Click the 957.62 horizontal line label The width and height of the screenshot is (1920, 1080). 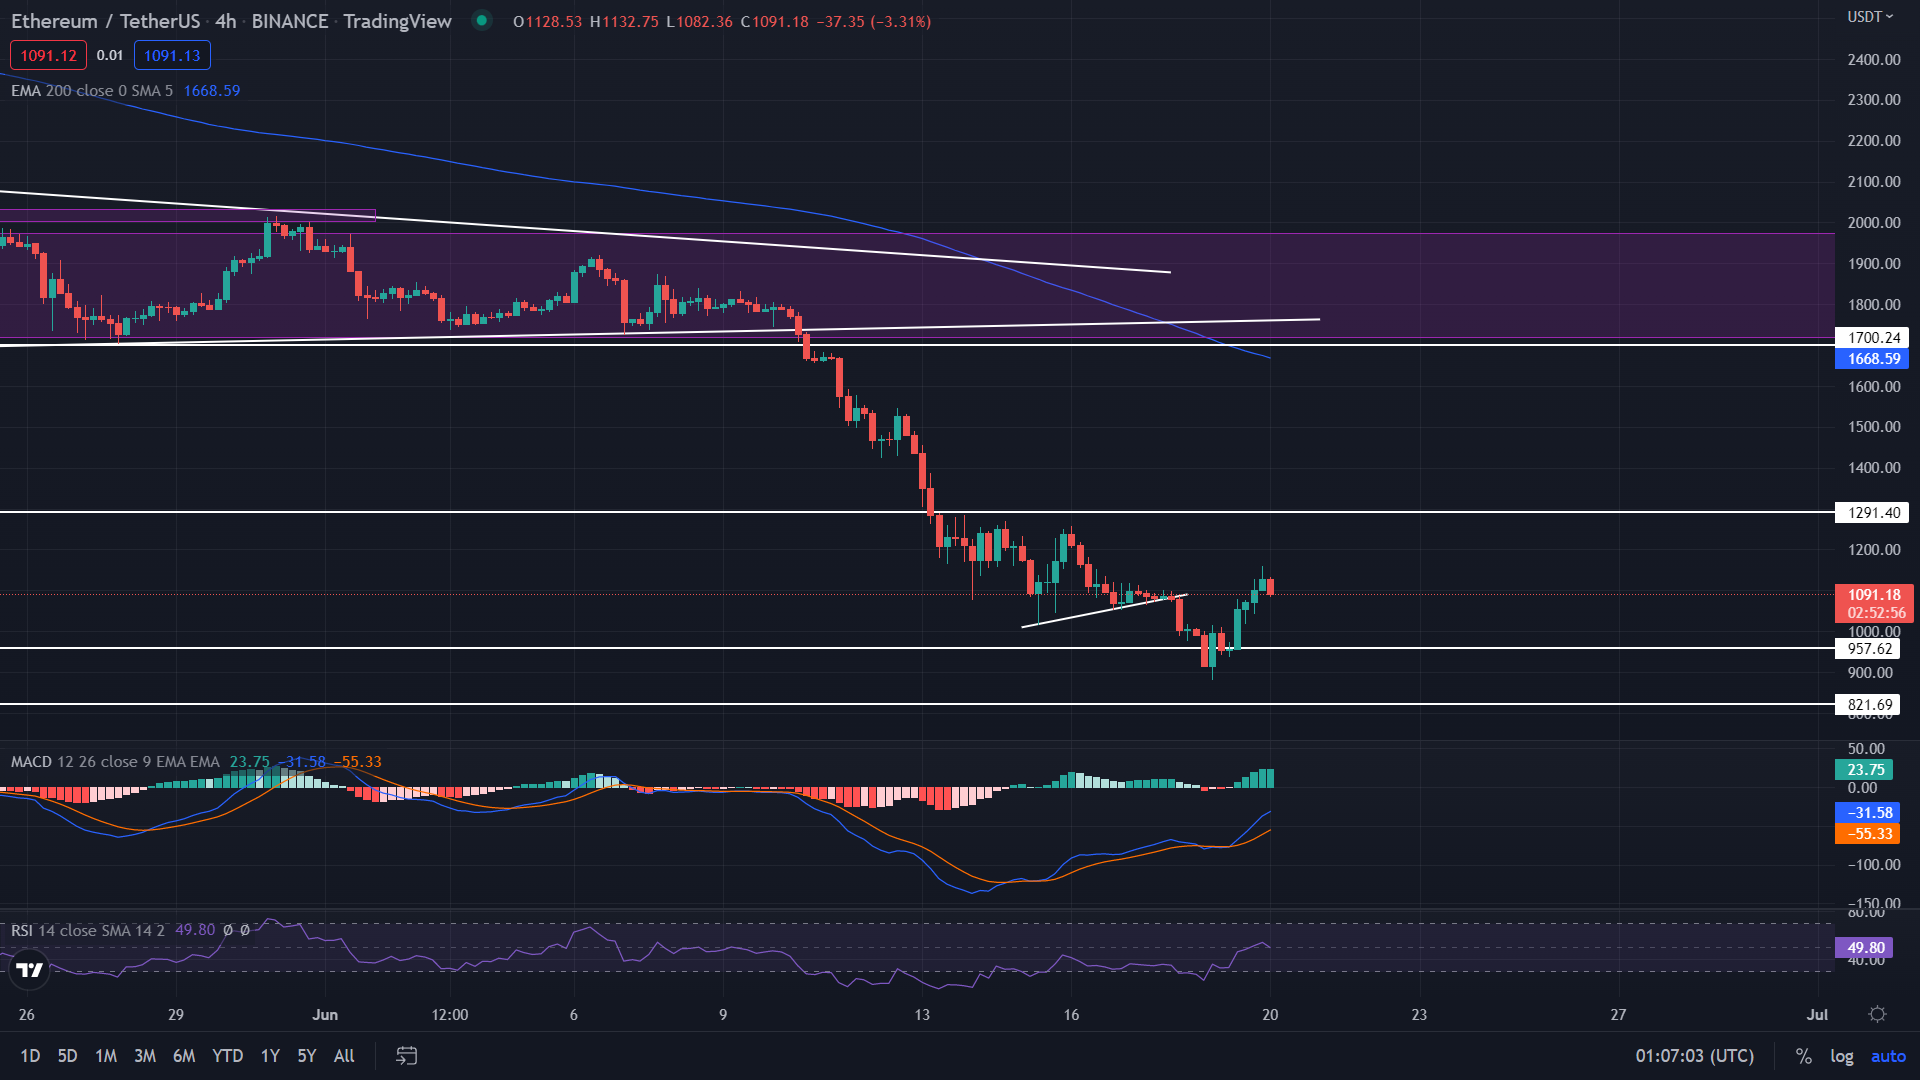point(1868,649)
